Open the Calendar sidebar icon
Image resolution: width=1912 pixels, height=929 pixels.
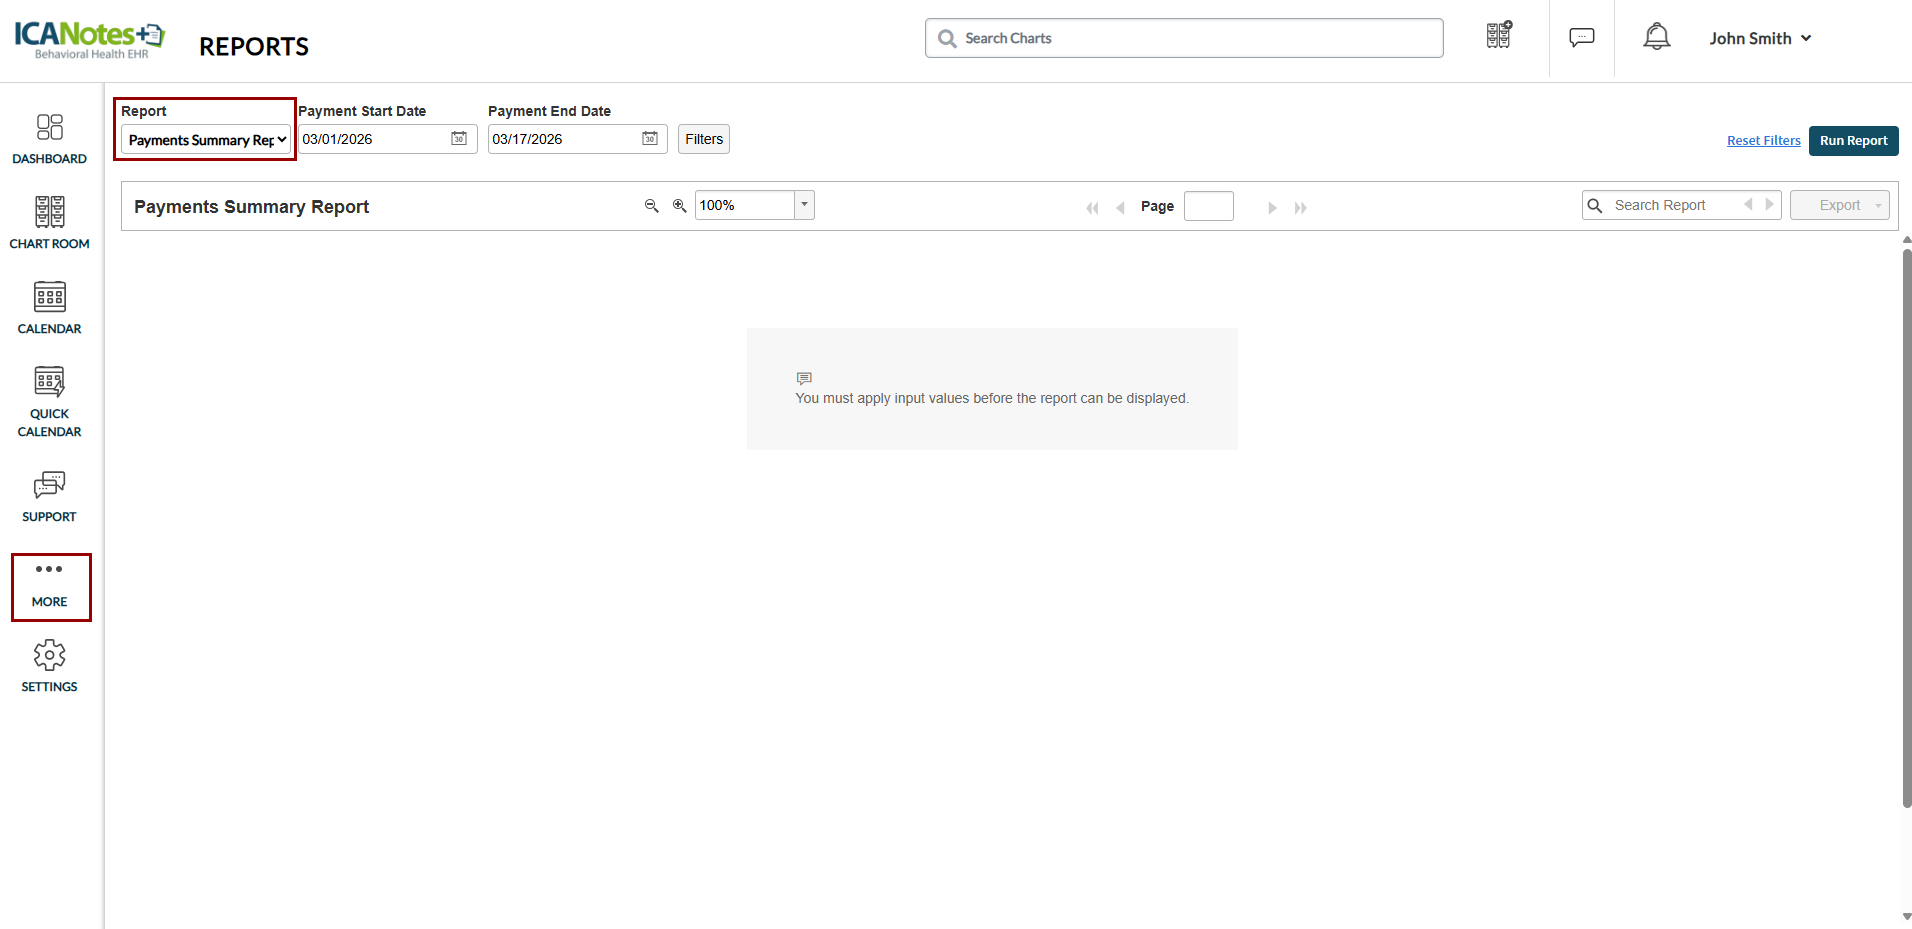tap(49, 308)
